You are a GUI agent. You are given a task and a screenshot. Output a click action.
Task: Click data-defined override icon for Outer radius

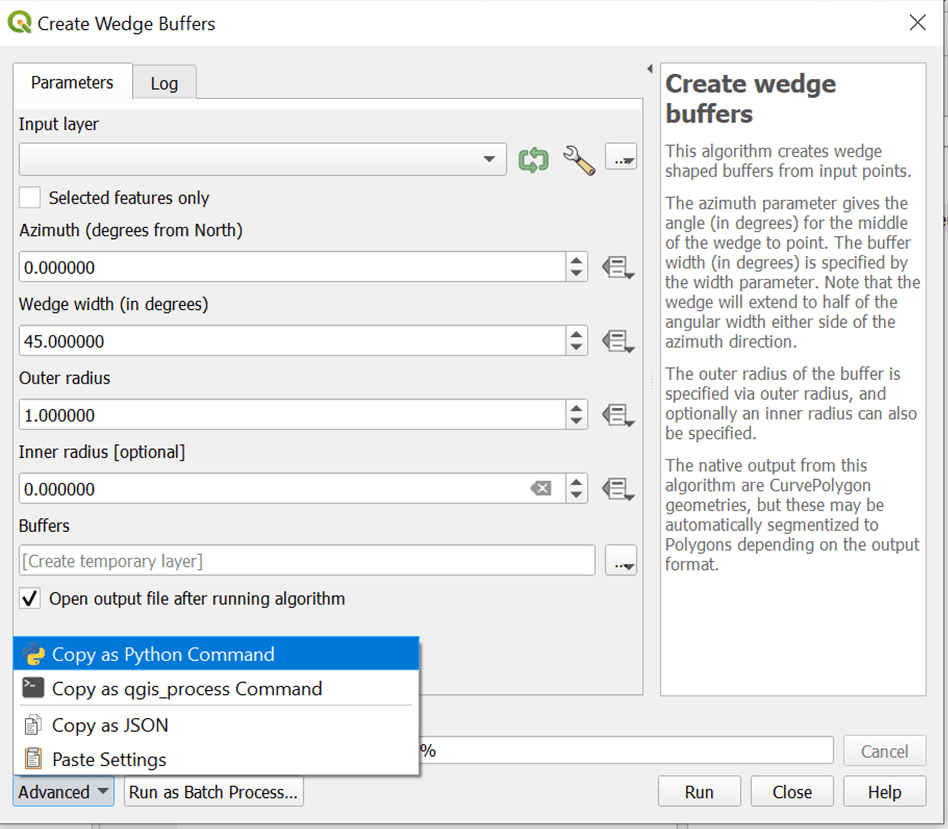pos(618,415)
